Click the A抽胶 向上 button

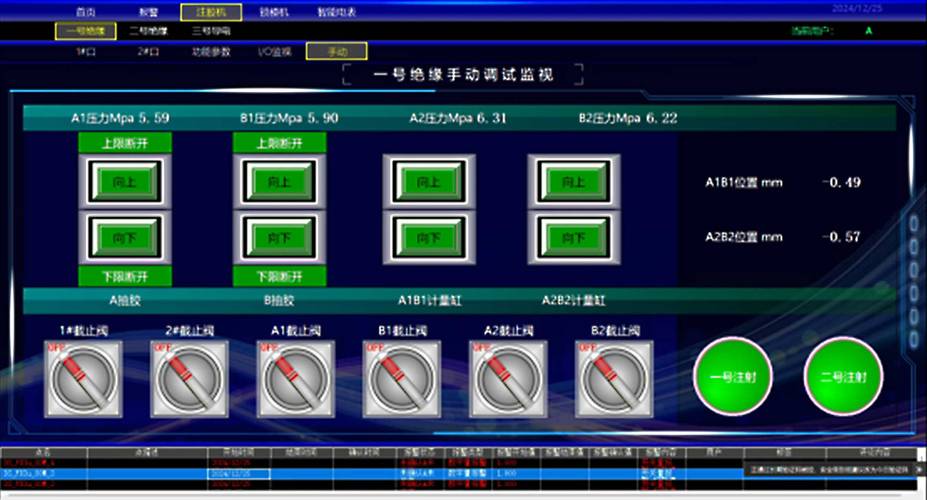coord(125,181)
